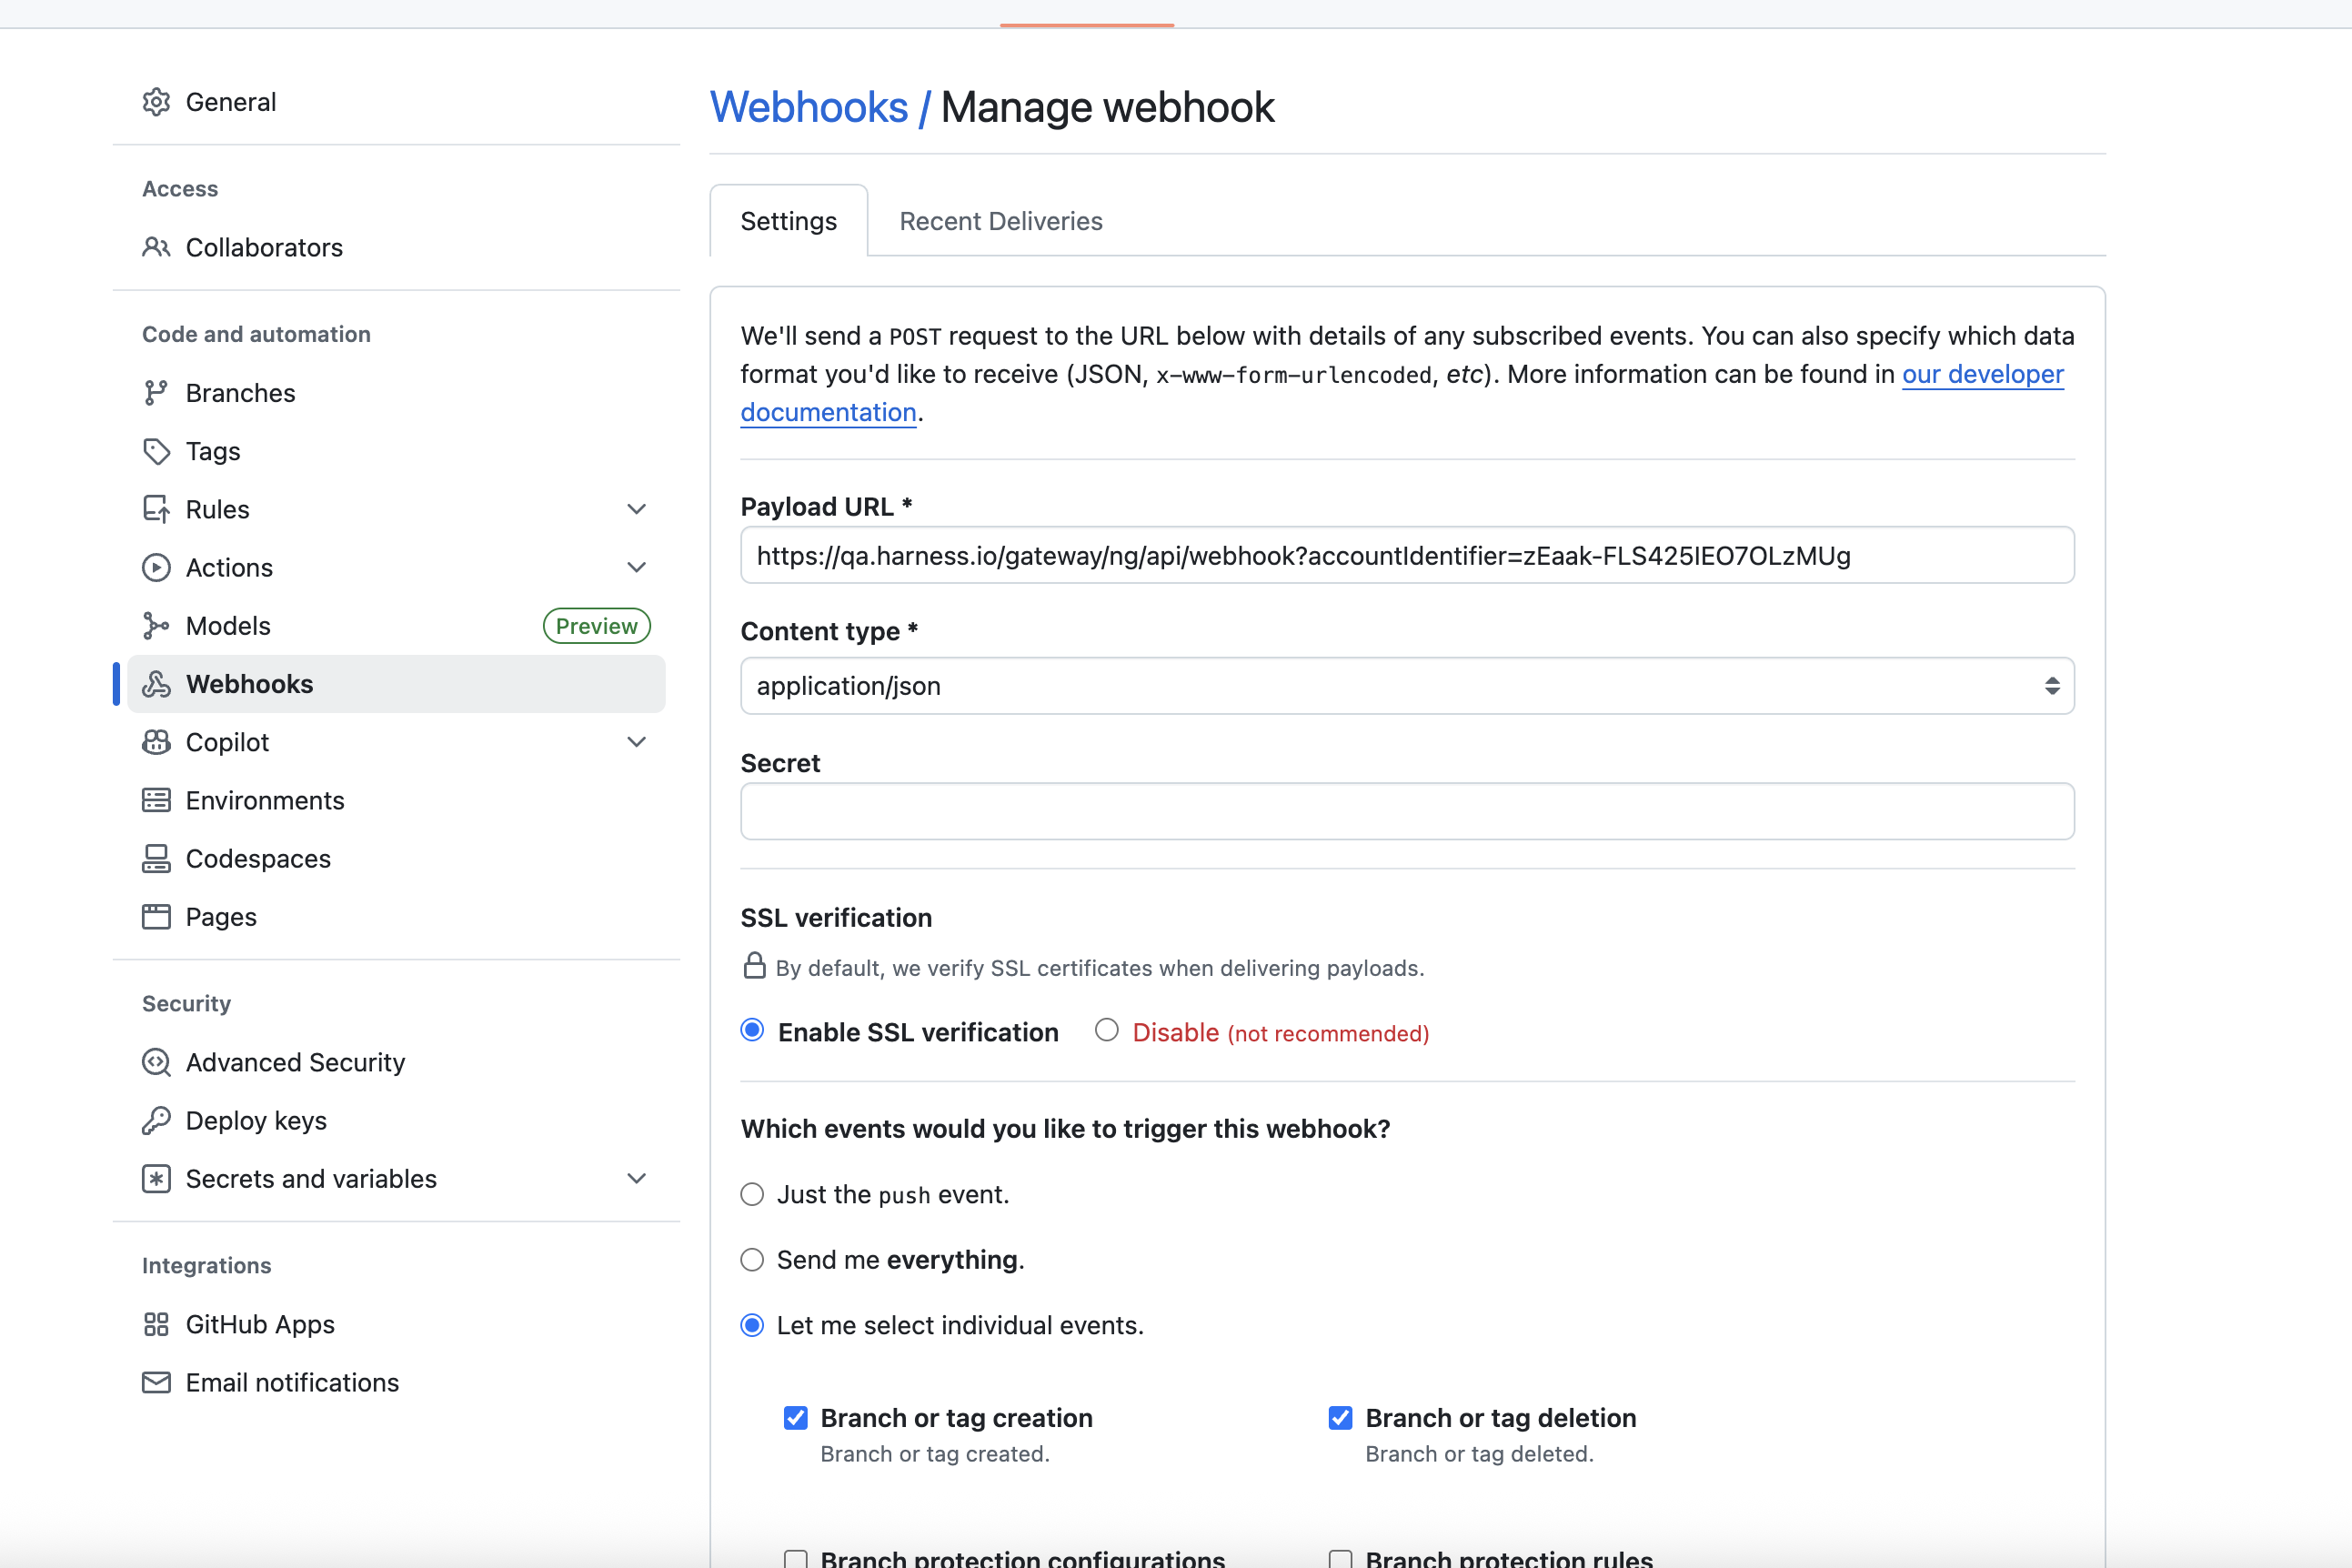Enable SSL verification radio button
Image resolution: width=2352 pixels, height=1568 pixels.
click(751, 1031)
